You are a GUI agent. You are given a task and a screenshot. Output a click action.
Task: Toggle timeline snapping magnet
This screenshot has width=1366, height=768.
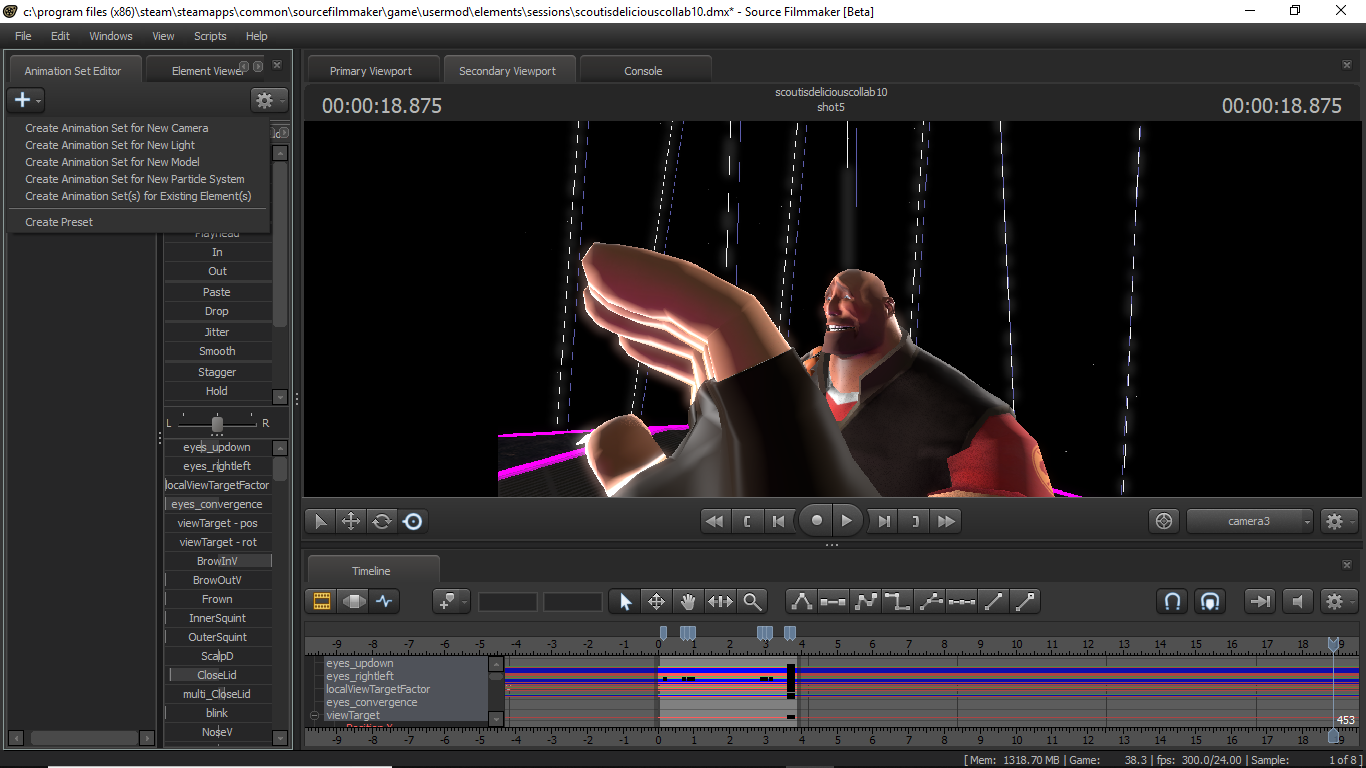pyautogui.click(x=1173, y=601)
